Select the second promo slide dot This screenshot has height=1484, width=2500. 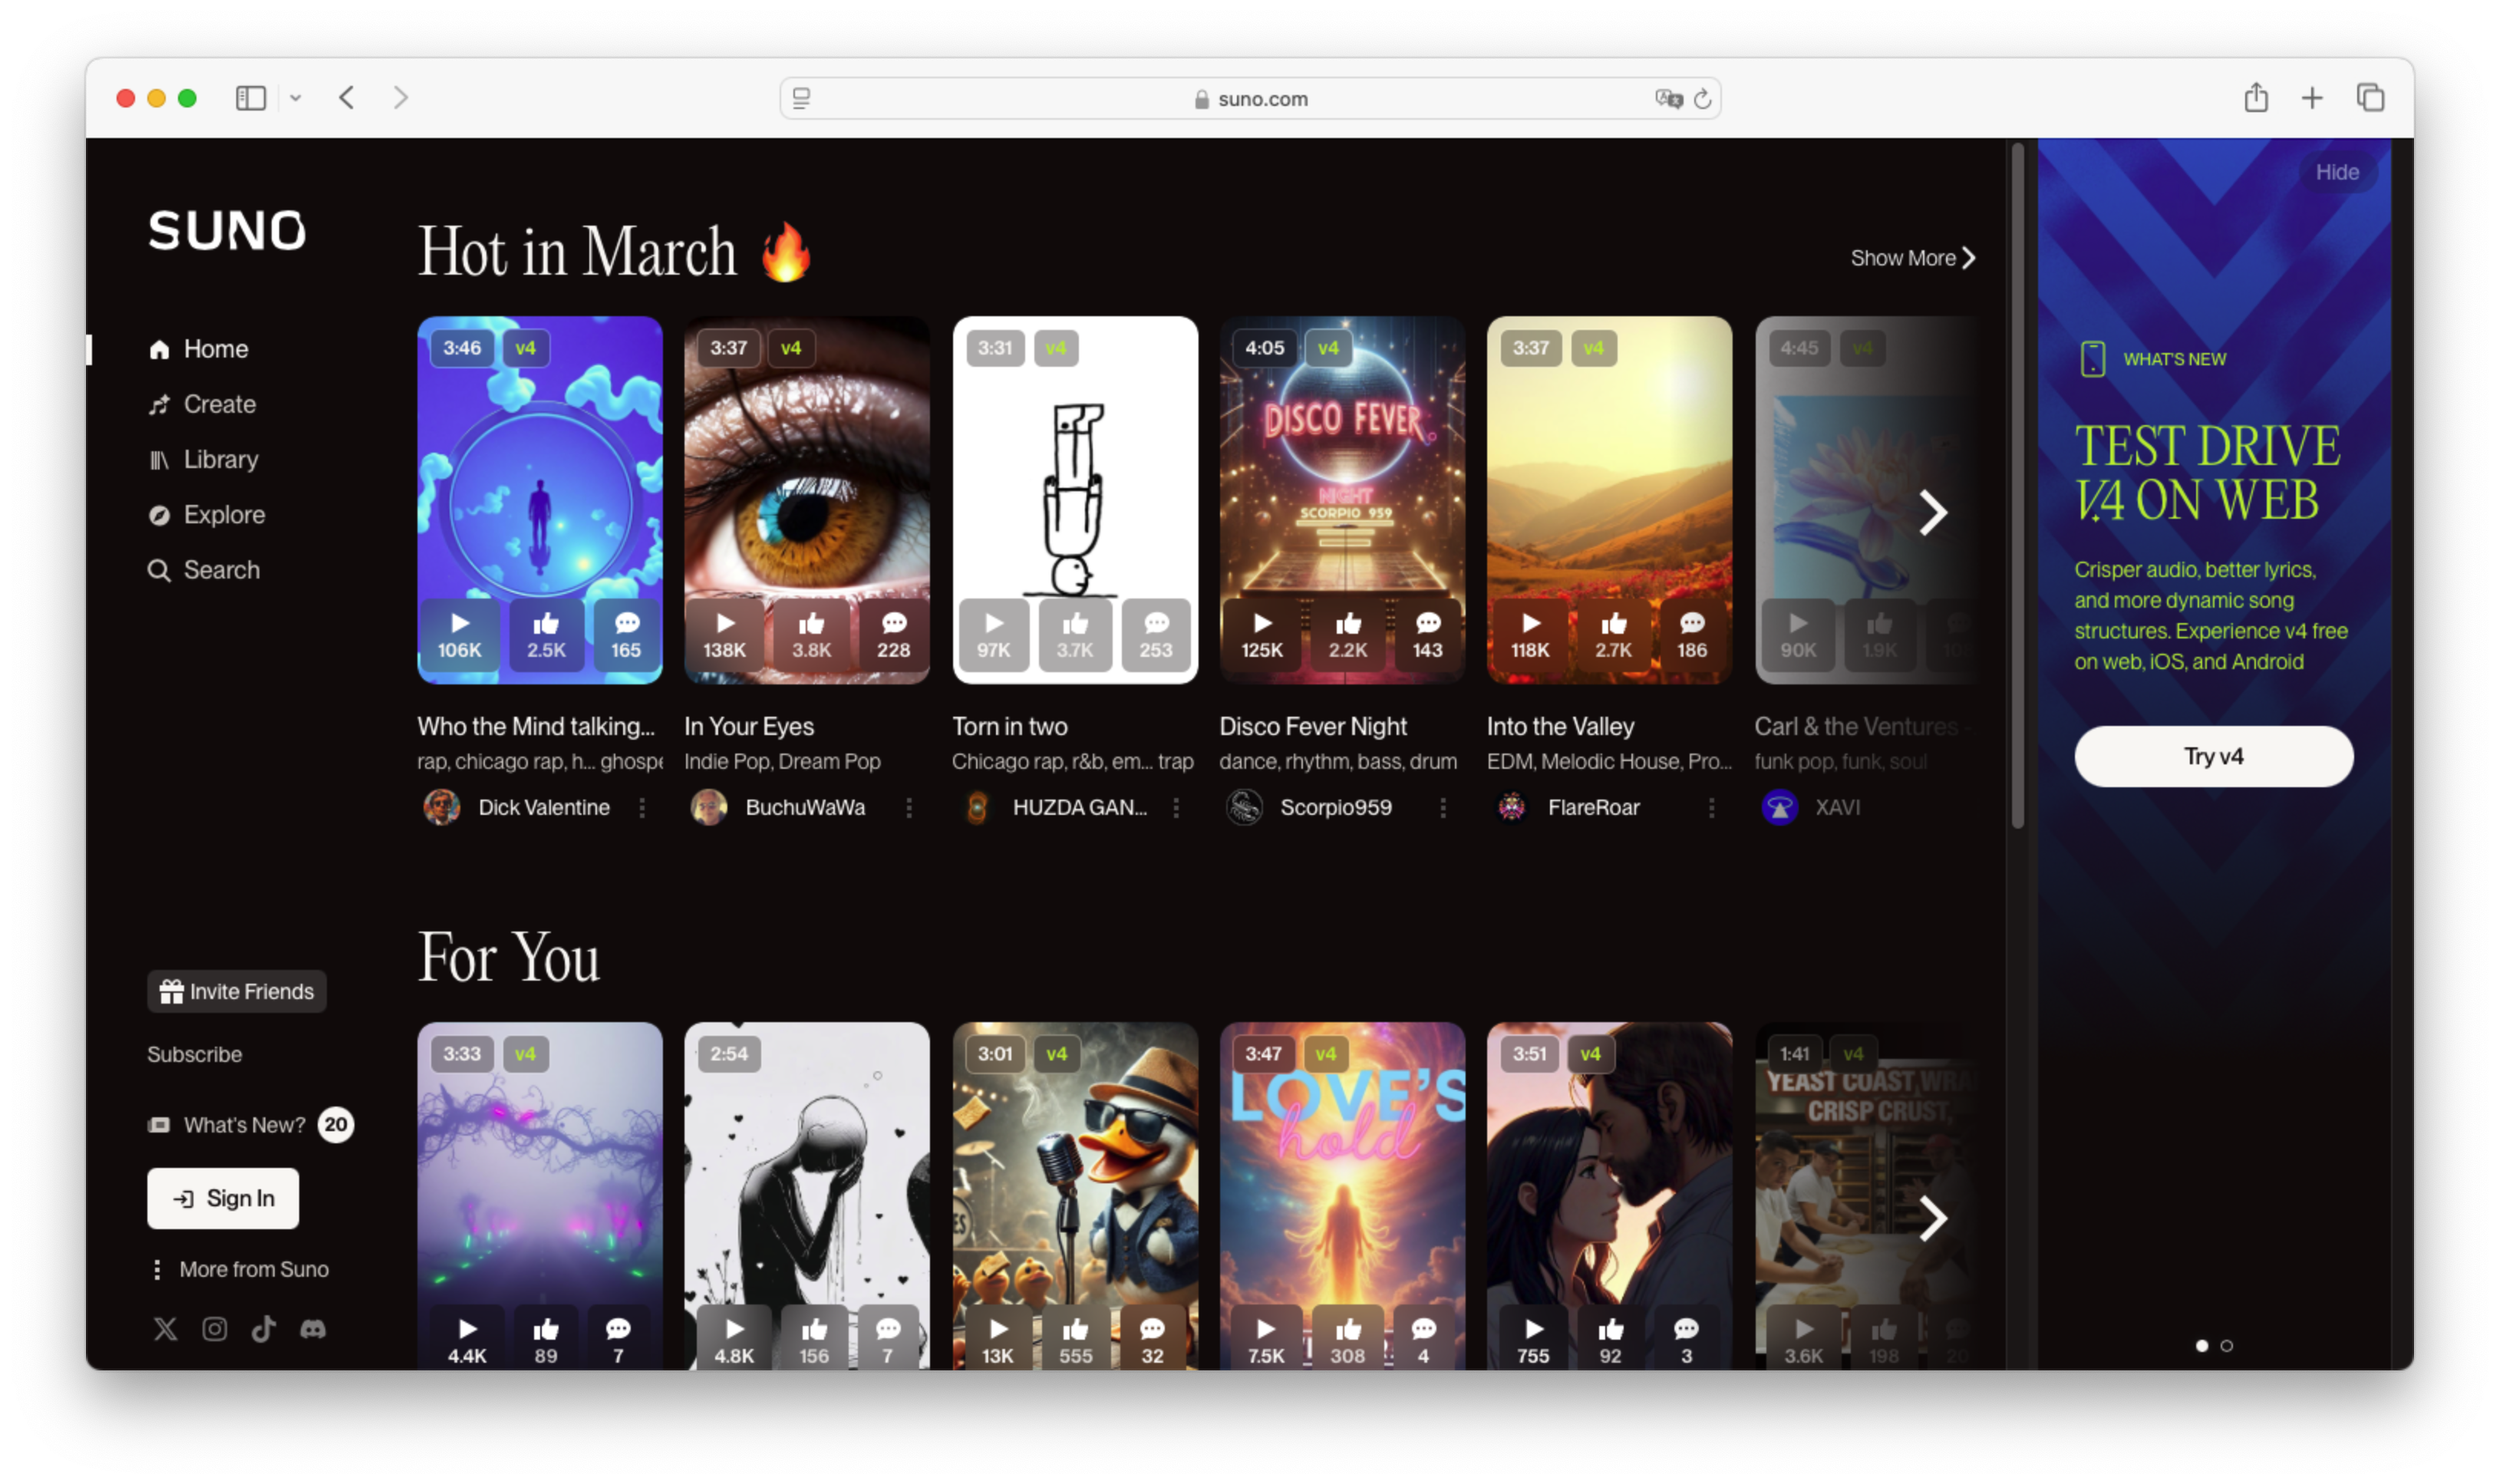[x=2226, y=1345]
